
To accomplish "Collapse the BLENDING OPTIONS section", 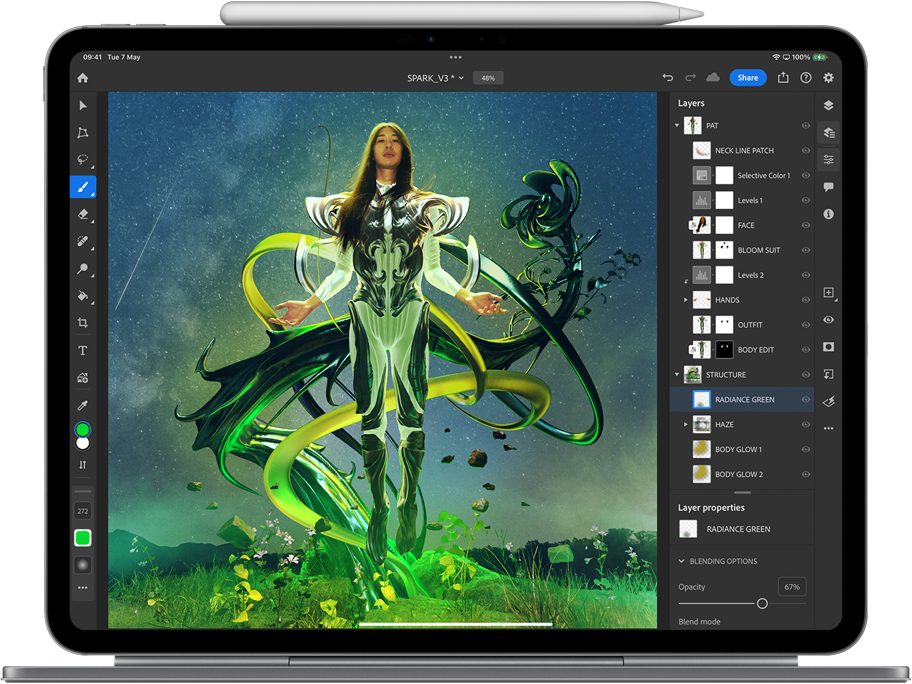I will point(682,561).
